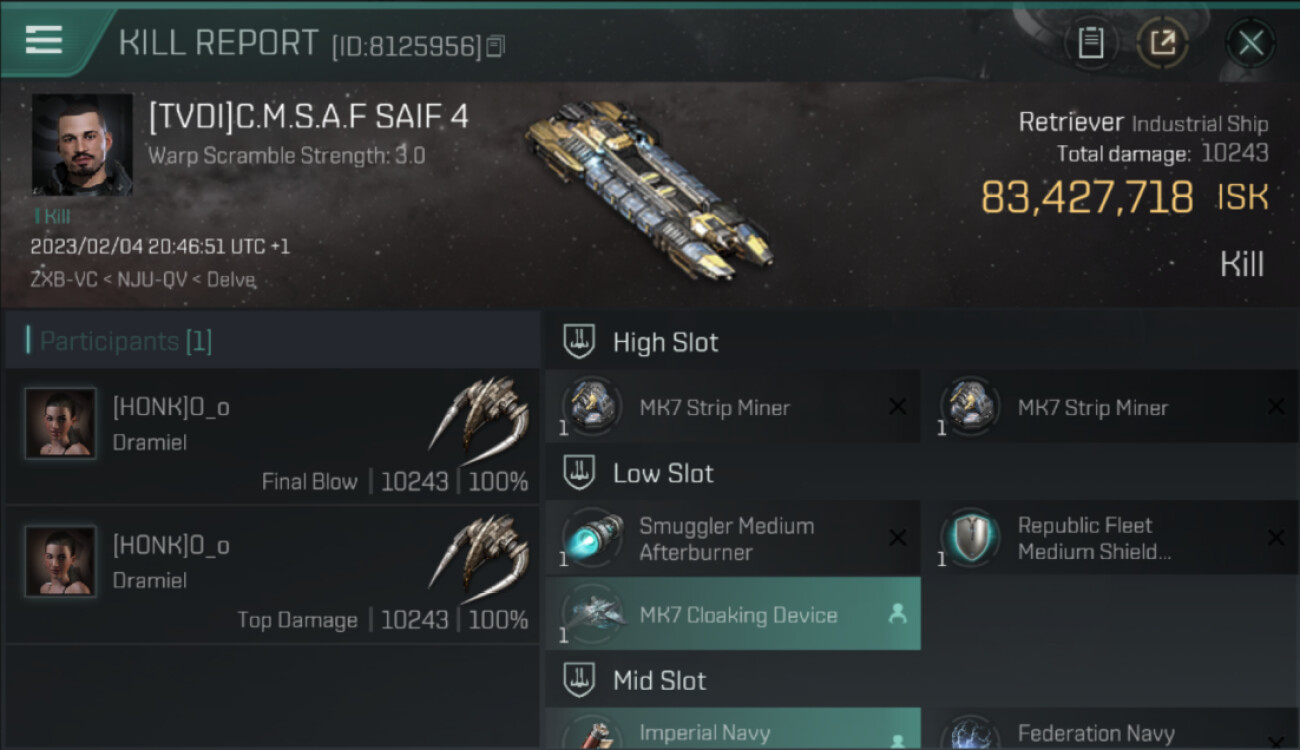Open the victim's character portrait
Image resolution: width=1300 pixels, height=750 pixels.
coord(82,144)
